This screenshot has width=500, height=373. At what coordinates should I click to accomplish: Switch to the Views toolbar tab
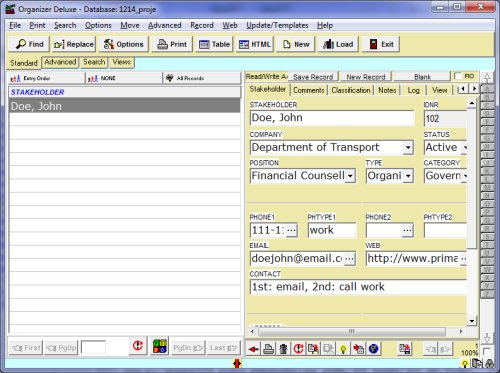point(122,62)
